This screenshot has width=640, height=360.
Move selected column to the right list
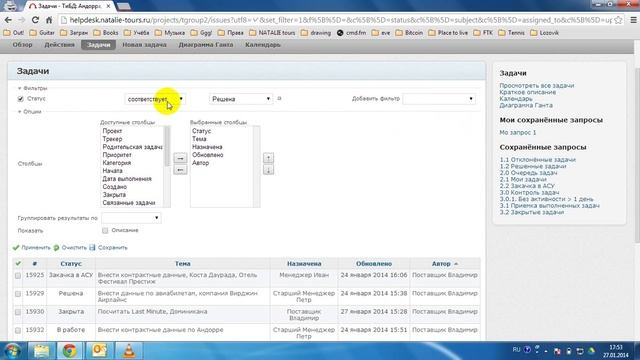click(180, 158)
